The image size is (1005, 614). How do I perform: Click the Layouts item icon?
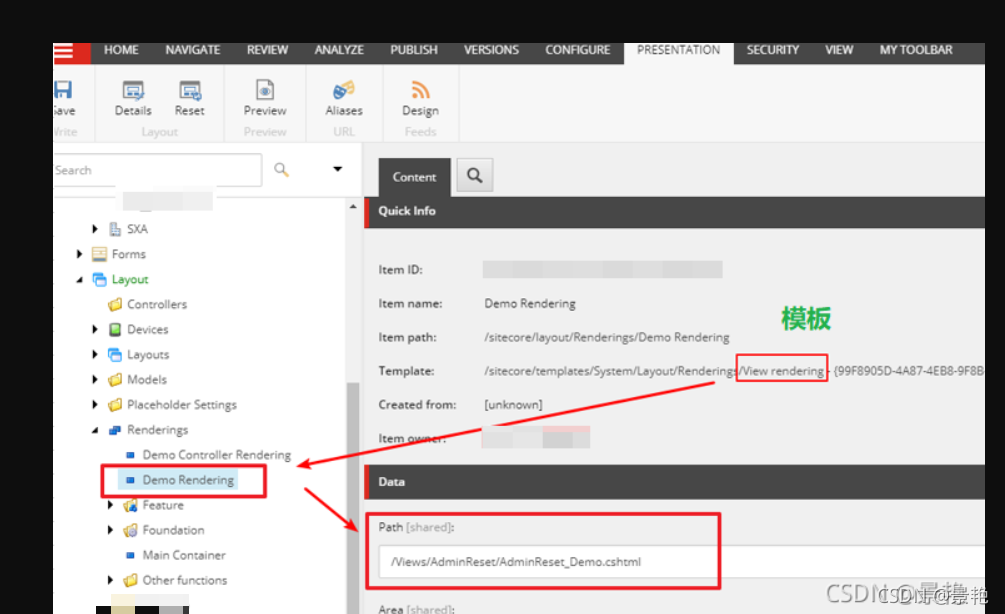point(115,354)
